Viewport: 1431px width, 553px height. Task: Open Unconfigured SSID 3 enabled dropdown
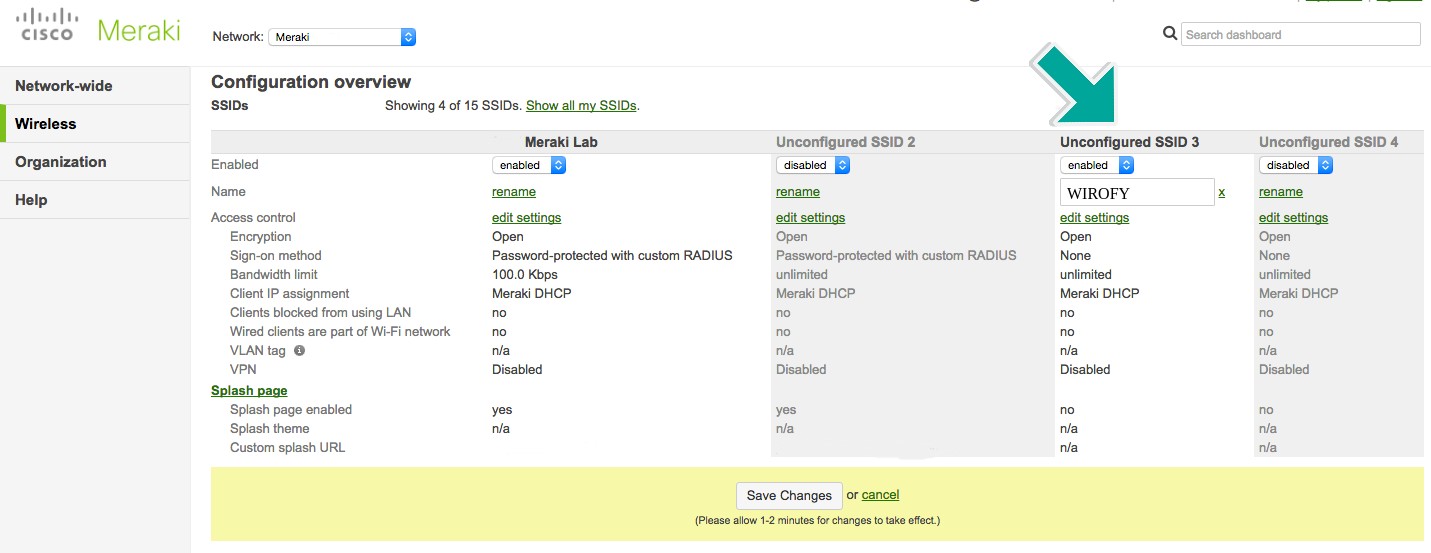1097,165
